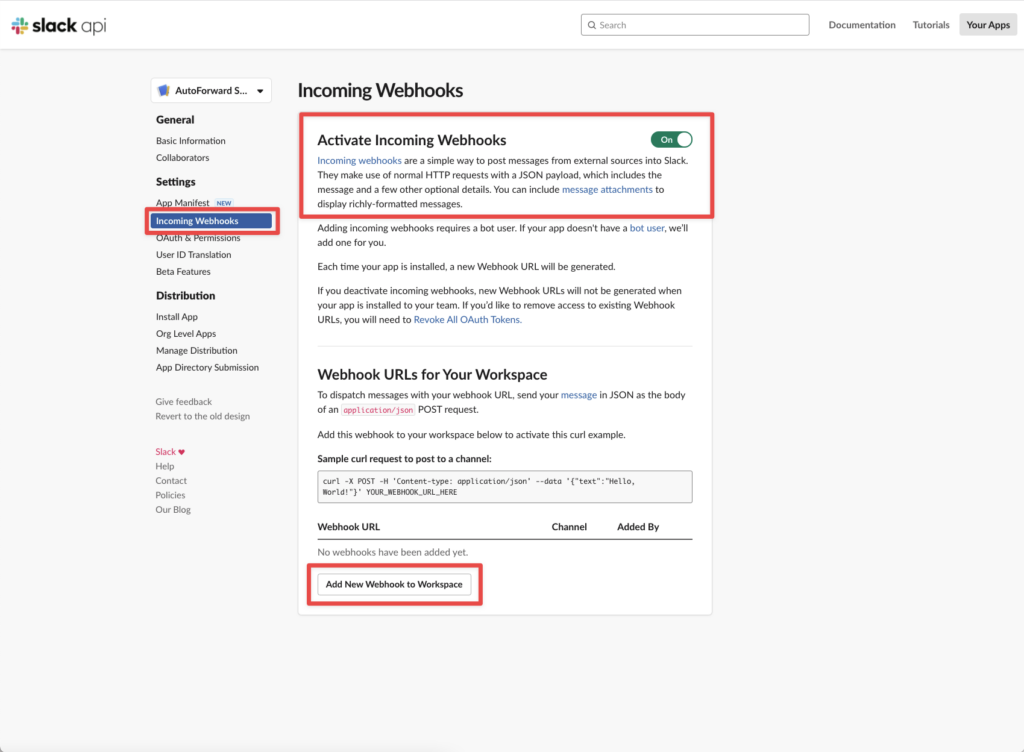Viewport: 1024px width, 752px height.
Task: Go to the Install App page
Action: 176,317
